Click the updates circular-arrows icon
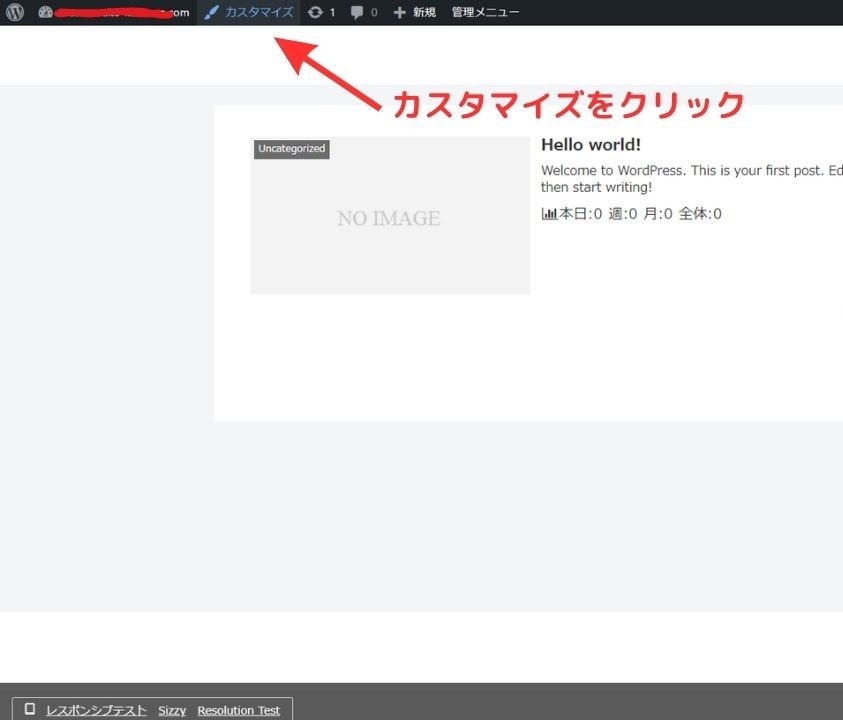The image size is (843, 720). pos(315,12)
